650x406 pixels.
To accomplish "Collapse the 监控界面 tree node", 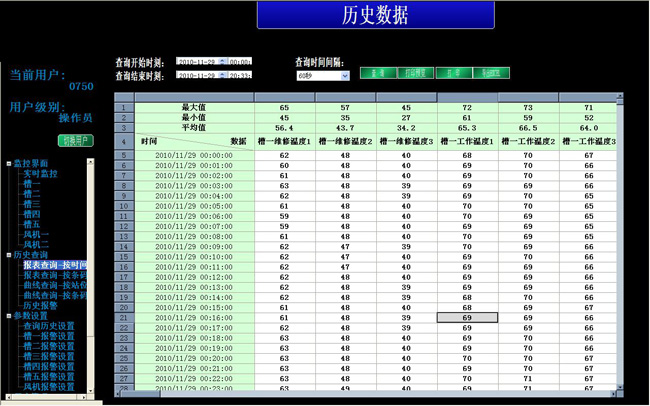I will coord(9,163).
